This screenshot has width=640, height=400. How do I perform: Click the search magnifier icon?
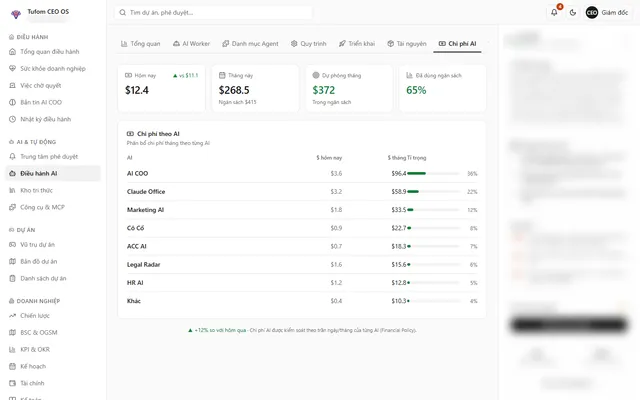click(x=122, y=13)
